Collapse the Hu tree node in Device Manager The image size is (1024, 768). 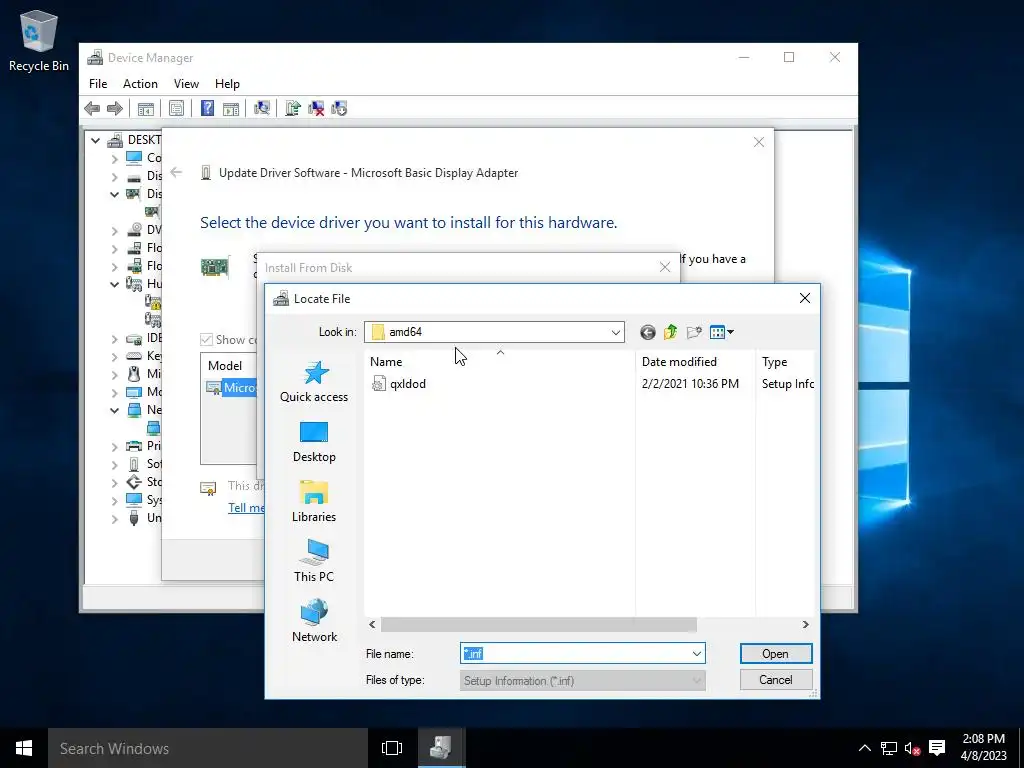[x=114, y=284]
